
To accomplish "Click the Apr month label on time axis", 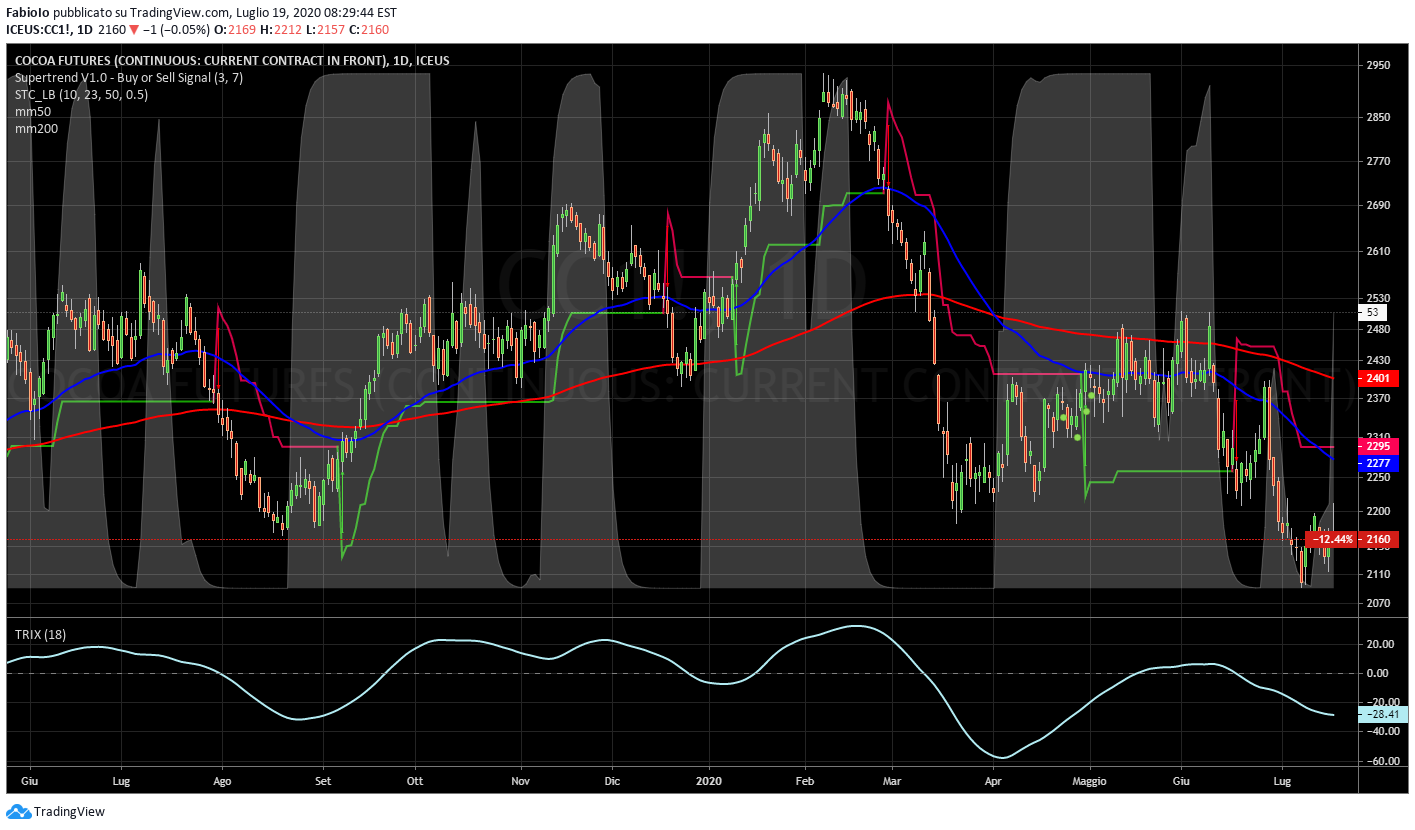I will (993, 780).
